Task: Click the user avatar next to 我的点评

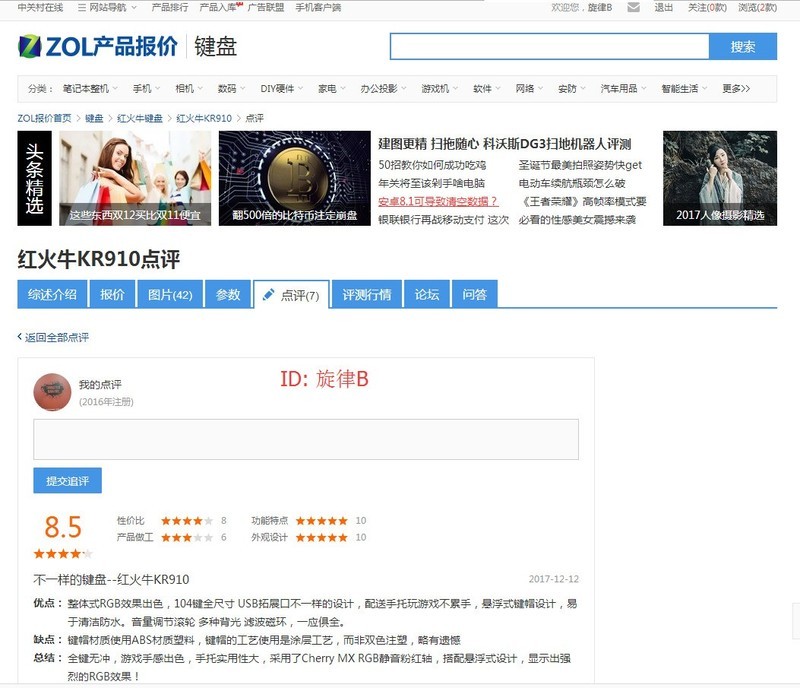Action: coord(52,392)
